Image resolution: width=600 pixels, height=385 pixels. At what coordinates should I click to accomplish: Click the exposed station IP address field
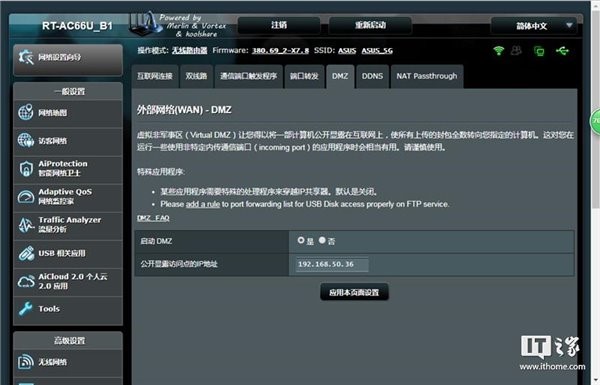(332, 264)
